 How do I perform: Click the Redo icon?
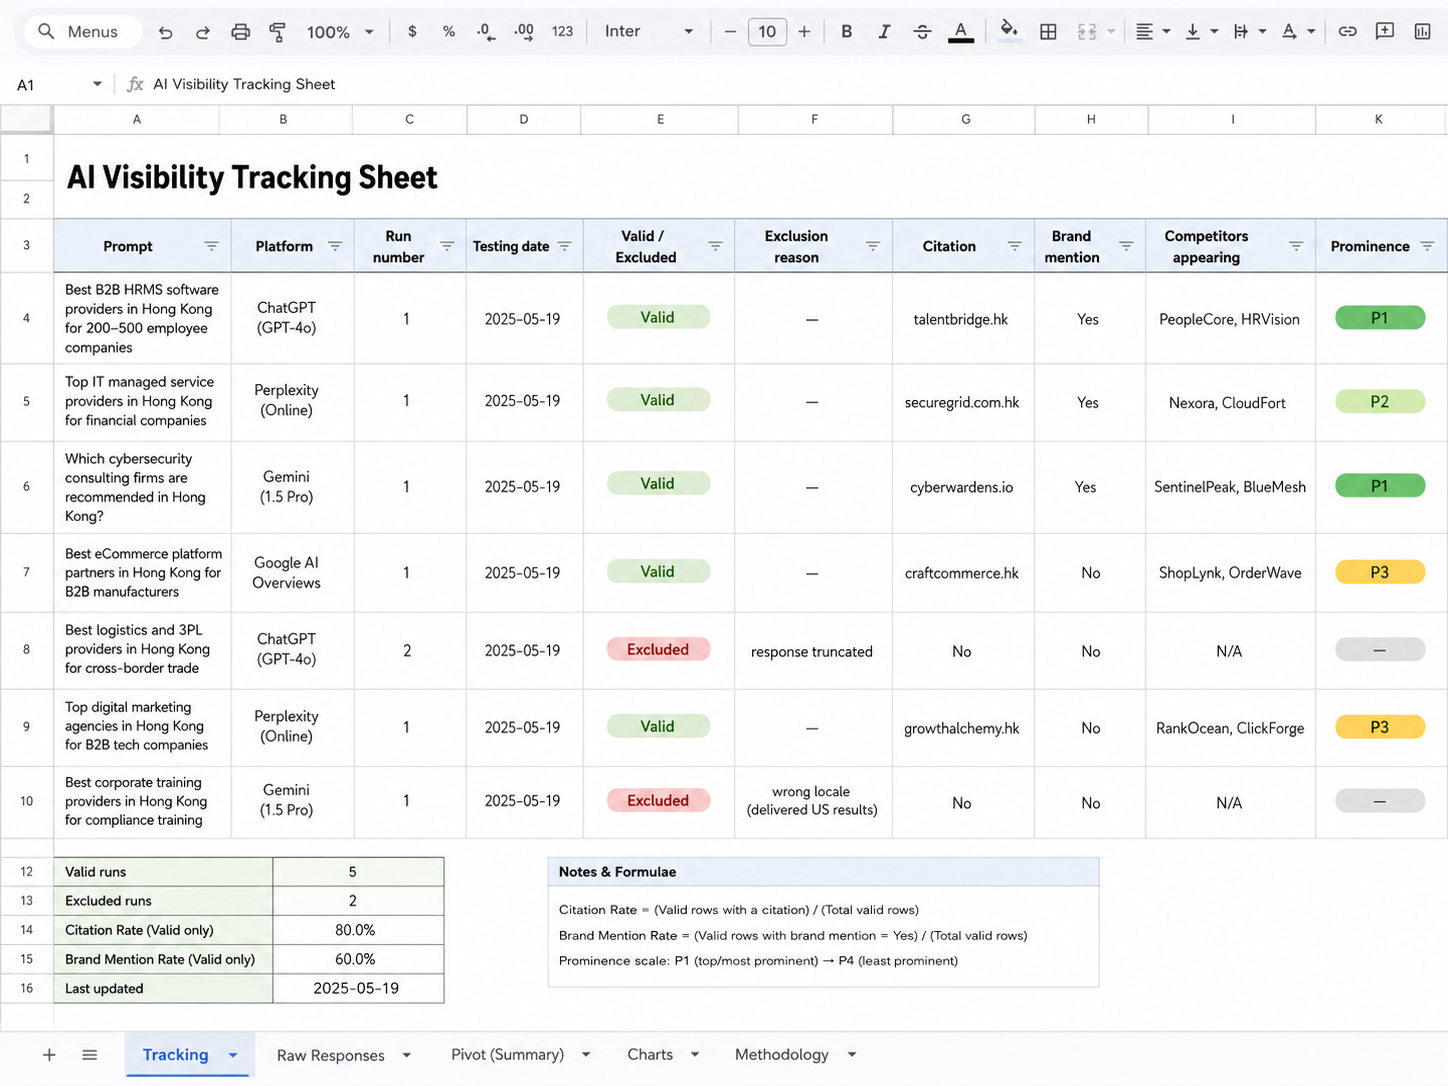coord(202,32)
